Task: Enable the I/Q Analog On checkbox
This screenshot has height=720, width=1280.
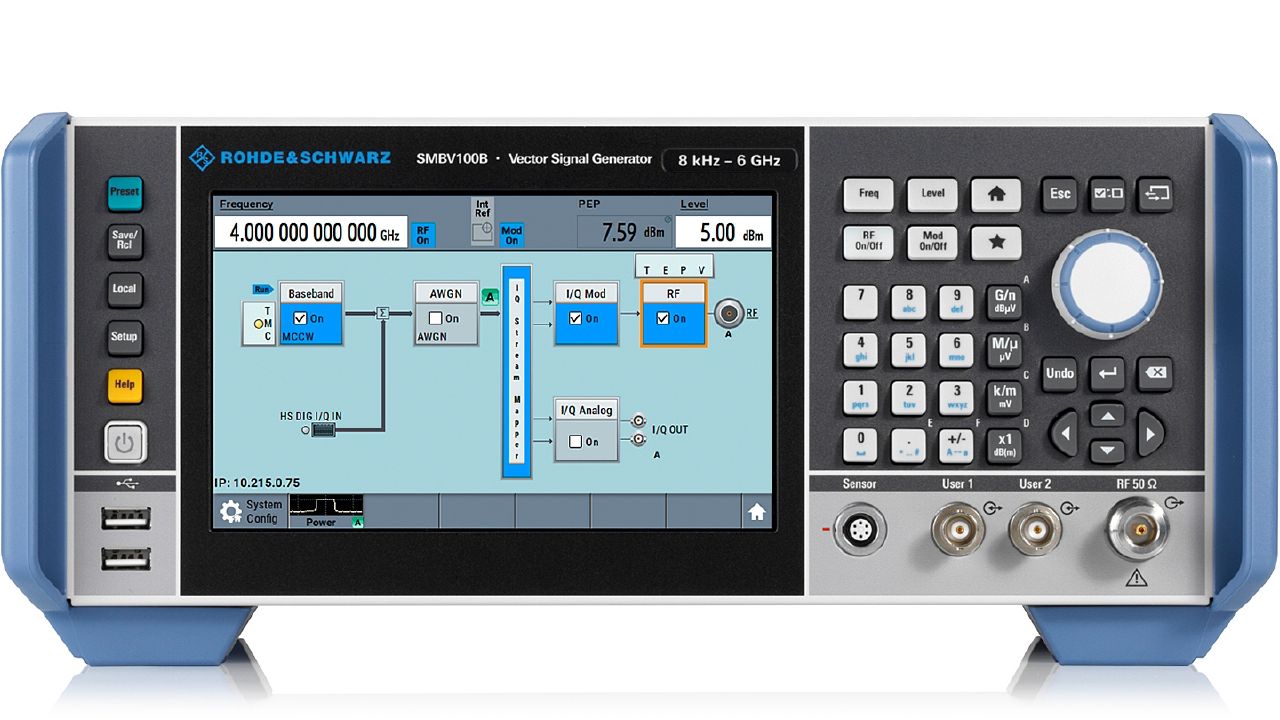Action: [575, 441]
